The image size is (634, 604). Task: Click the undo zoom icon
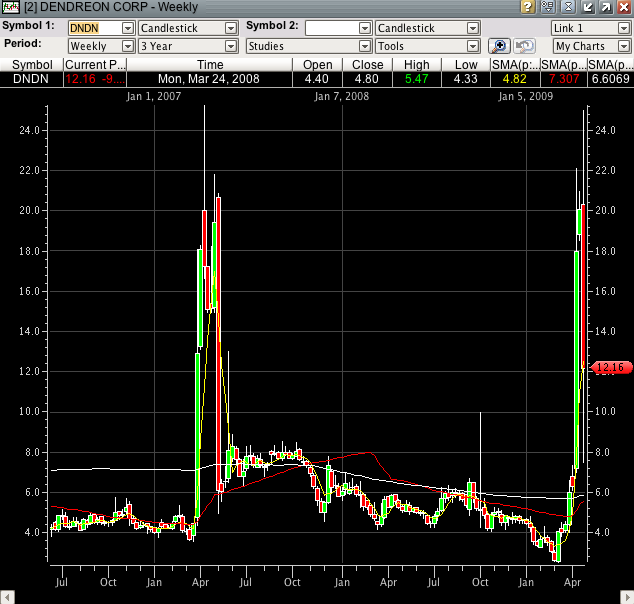point(524,46)
